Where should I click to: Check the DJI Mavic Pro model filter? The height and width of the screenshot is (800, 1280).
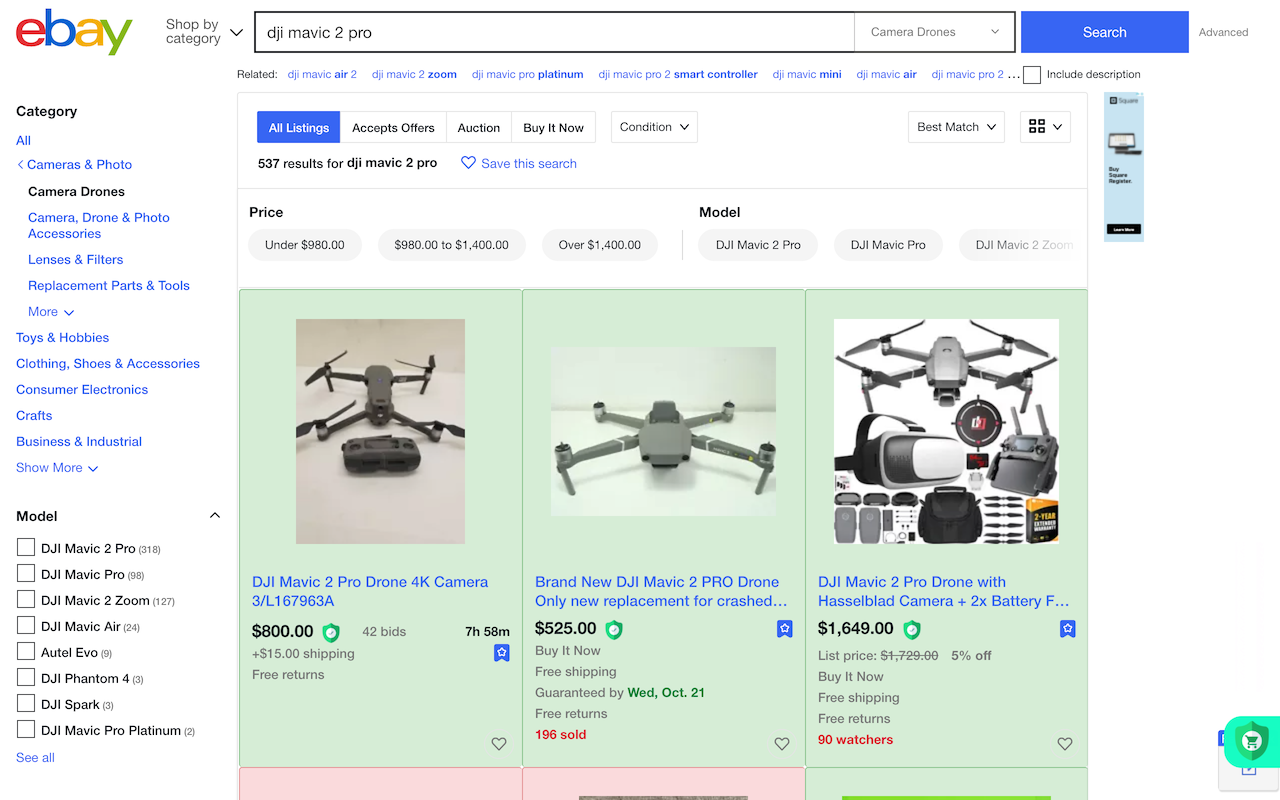coord(26,573)
